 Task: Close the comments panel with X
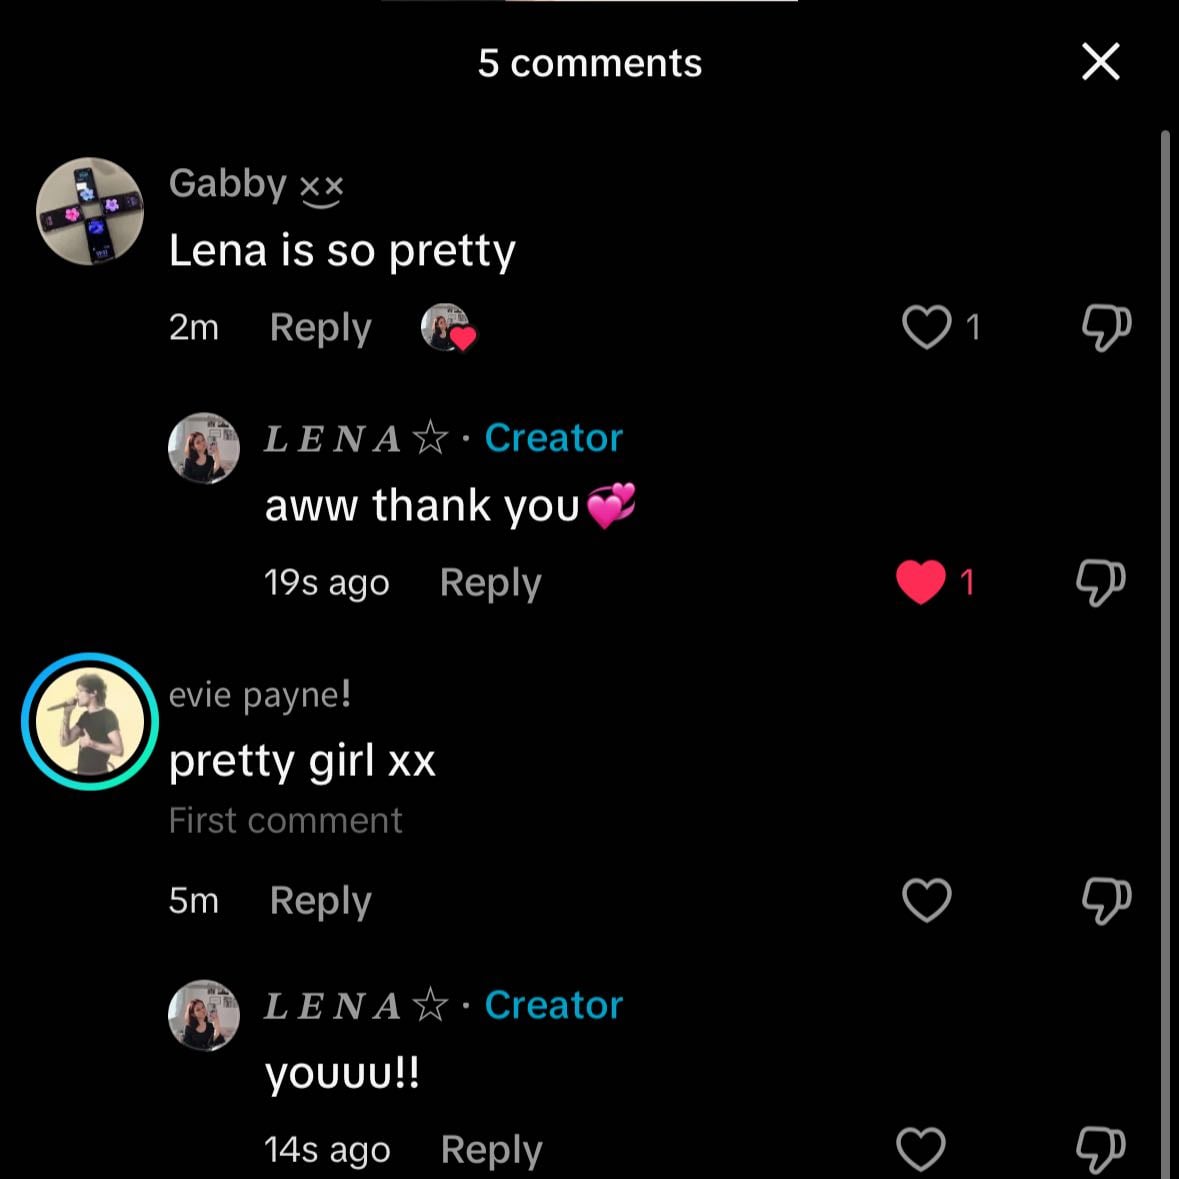(1101, 62)
